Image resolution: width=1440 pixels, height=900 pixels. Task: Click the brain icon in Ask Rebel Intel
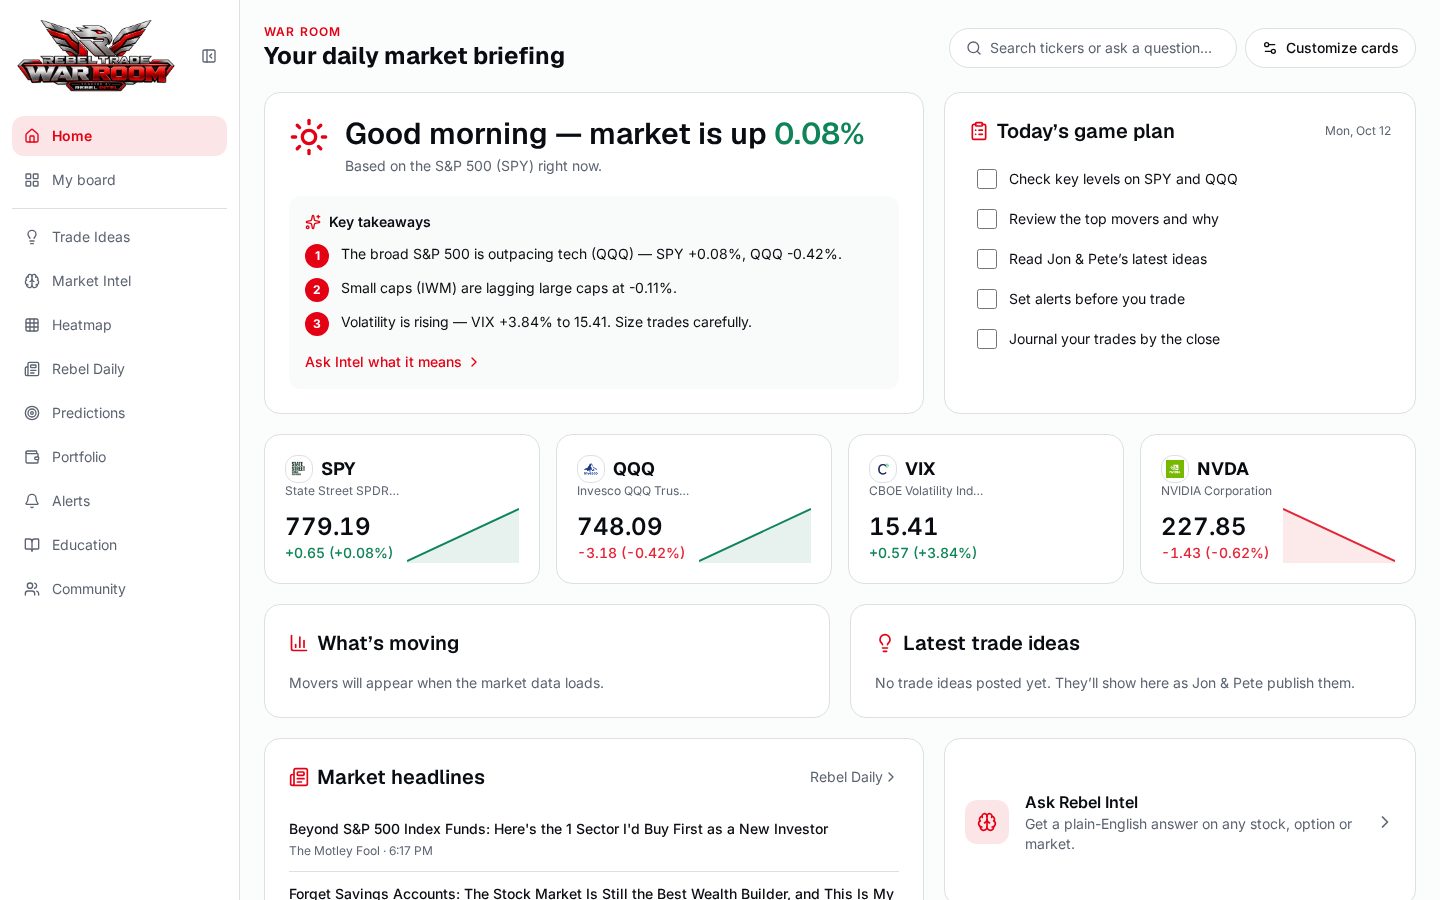click(x=987, y=822)
